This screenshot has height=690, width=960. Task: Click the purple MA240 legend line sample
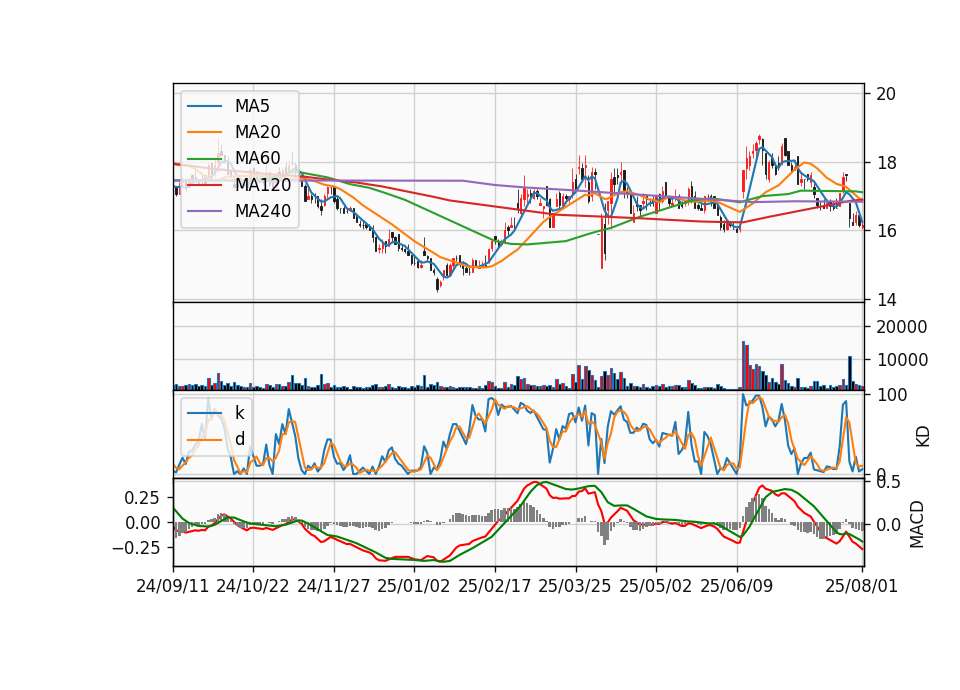pyautogui.click(x=204, y=211)
